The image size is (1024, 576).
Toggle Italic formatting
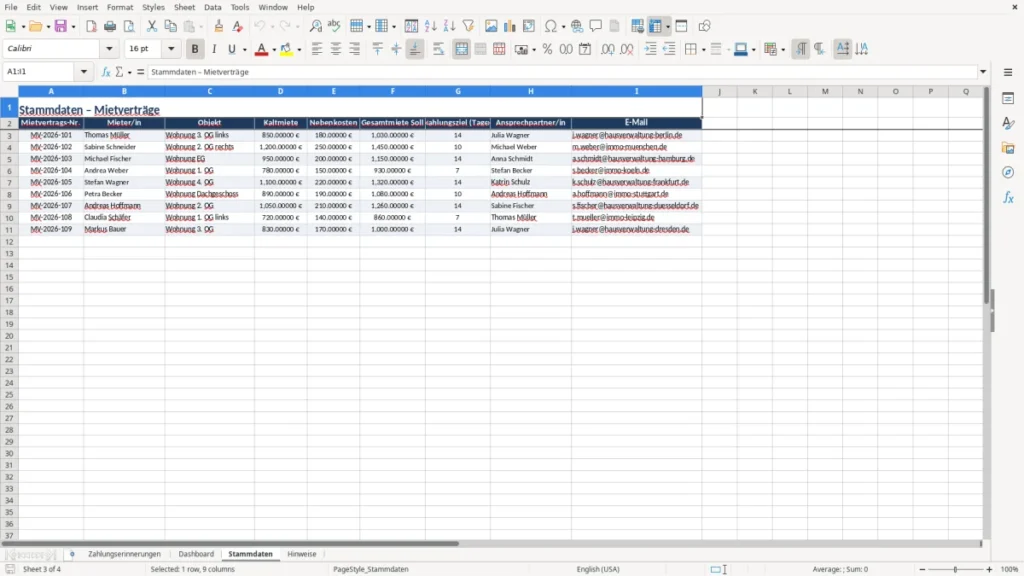pyautogui.click(x=214, y=49)
